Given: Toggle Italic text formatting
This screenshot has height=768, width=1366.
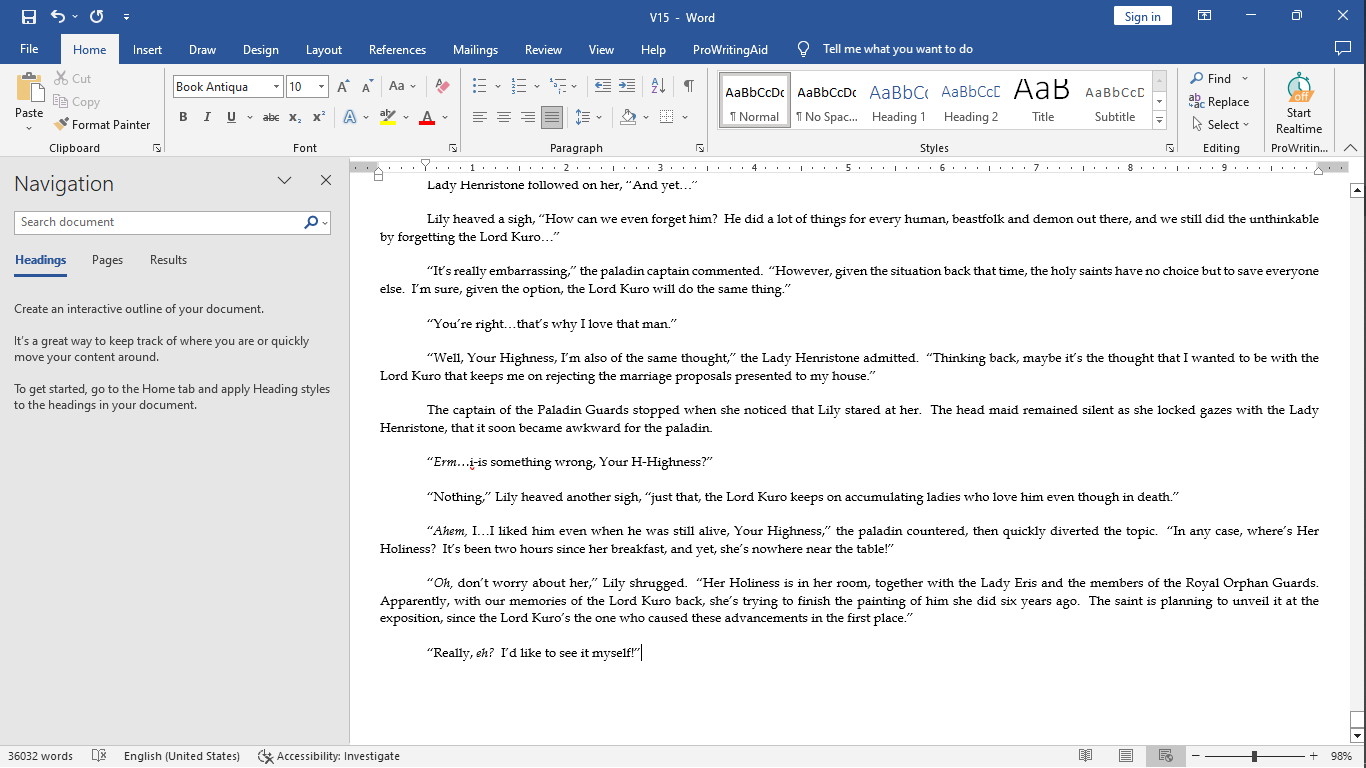Looking at the screenshot, I should 207,118.
